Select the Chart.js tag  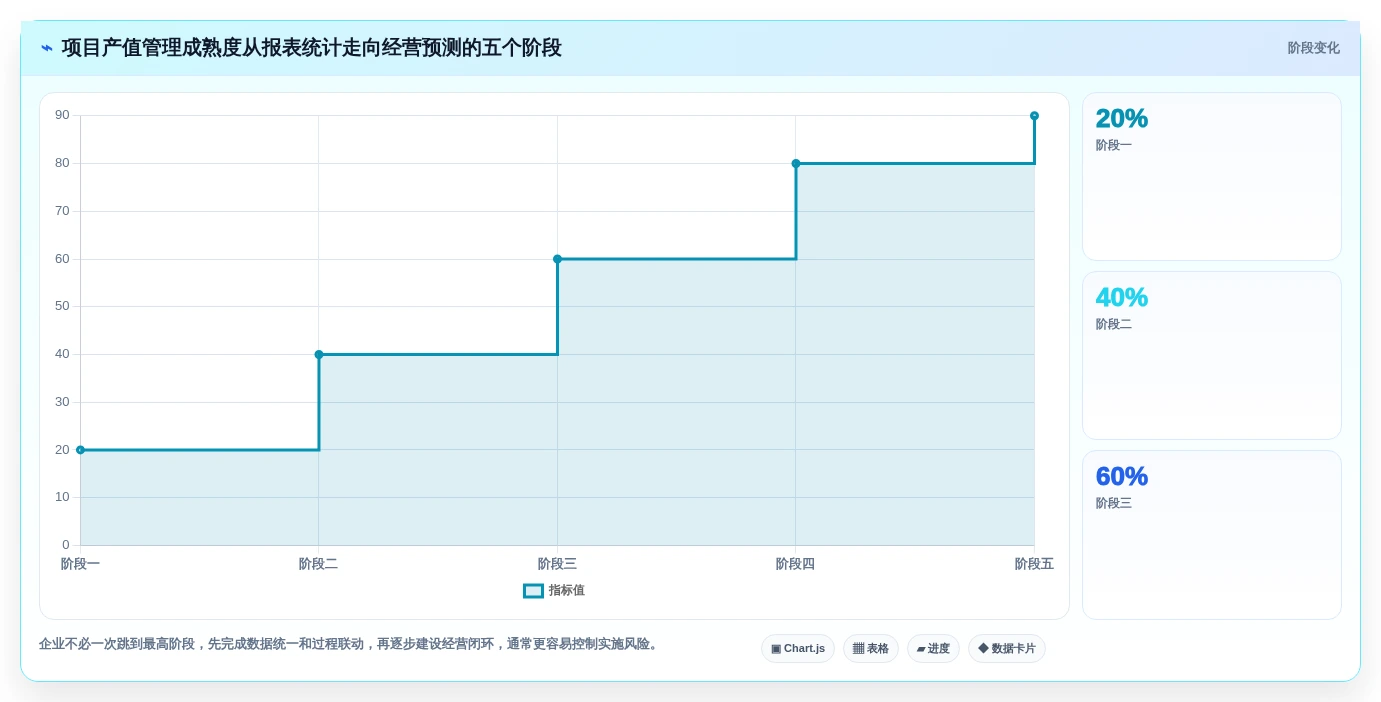pos(798,649)
